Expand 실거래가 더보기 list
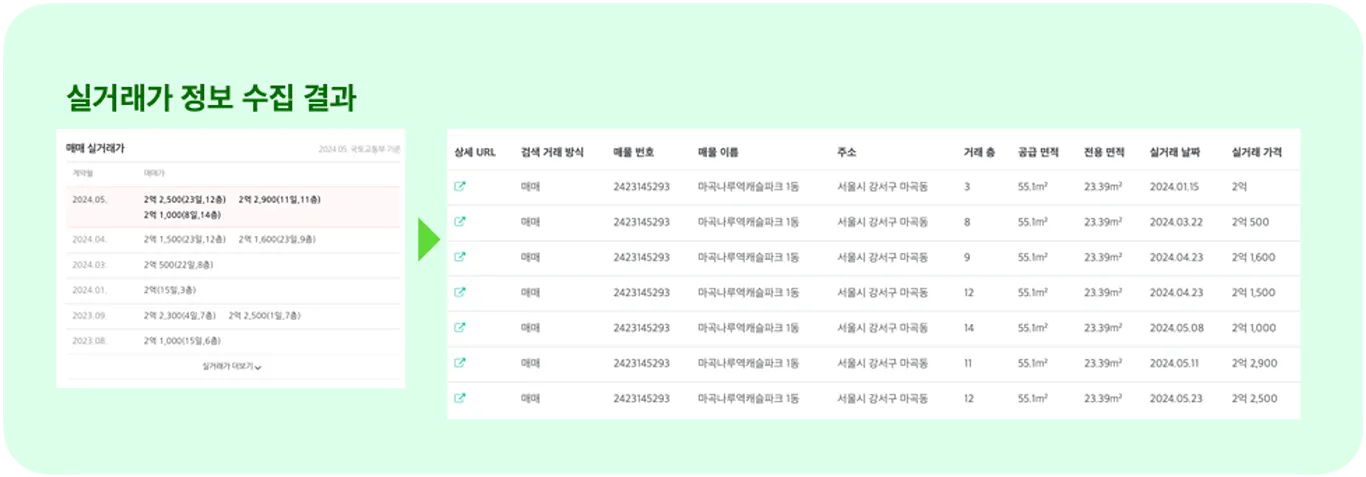This screenshot has height=477, width=1366. [x=232, y=367]
